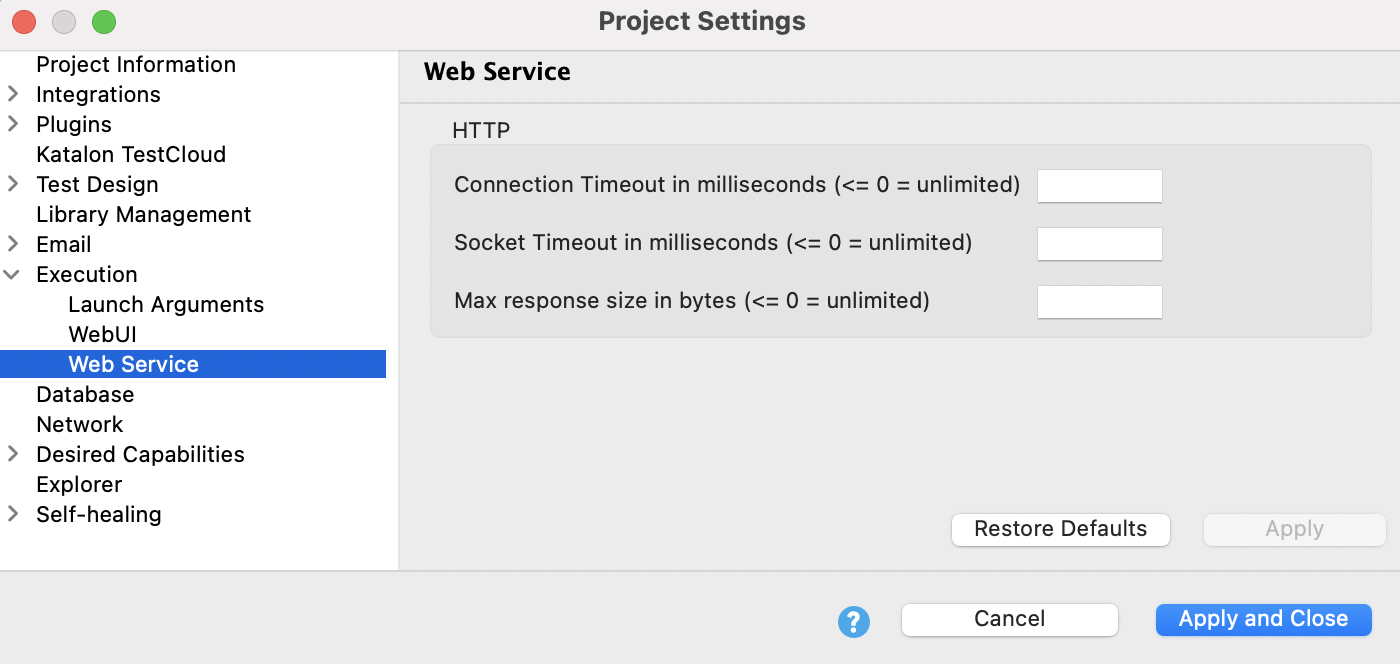Expand the Test Design section

13,184
